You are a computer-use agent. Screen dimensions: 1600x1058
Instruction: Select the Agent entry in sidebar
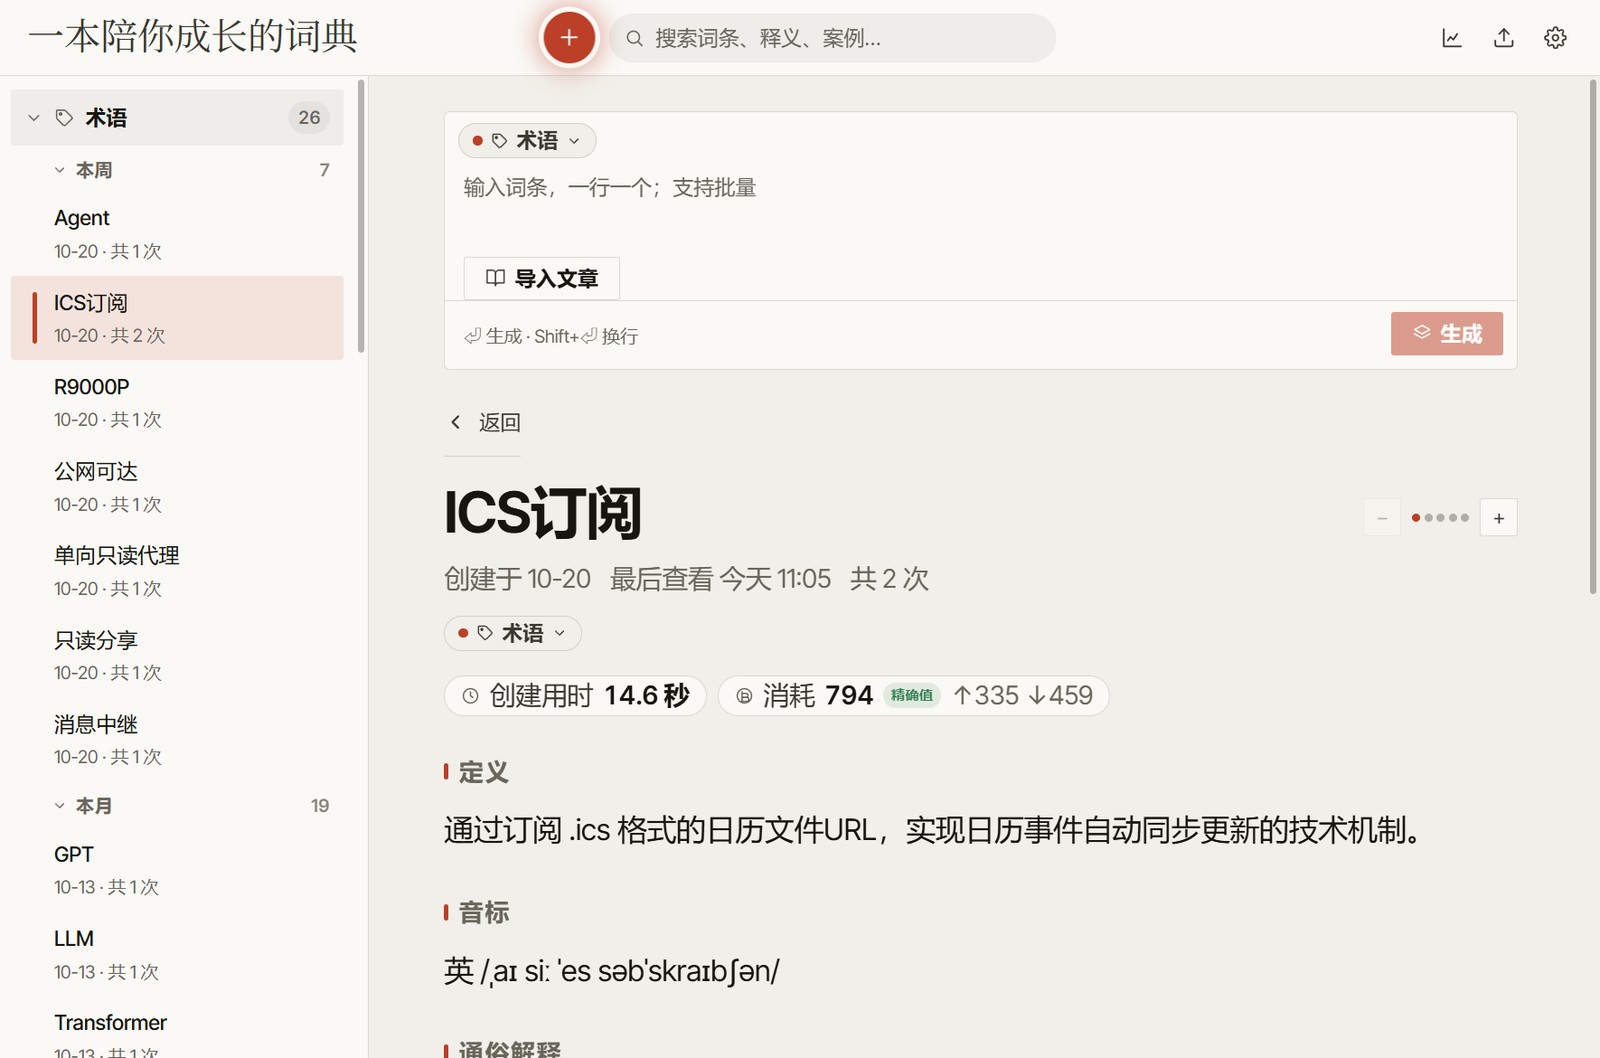pos(177,234)
